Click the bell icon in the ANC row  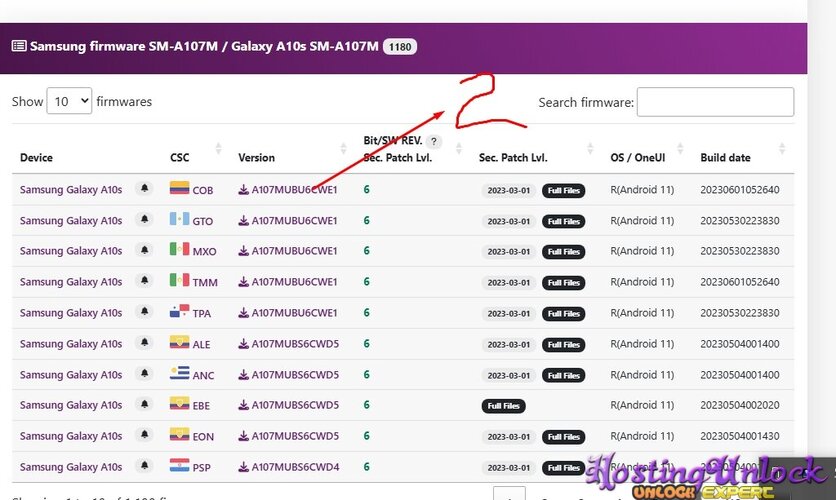click(x=144, y=373)
